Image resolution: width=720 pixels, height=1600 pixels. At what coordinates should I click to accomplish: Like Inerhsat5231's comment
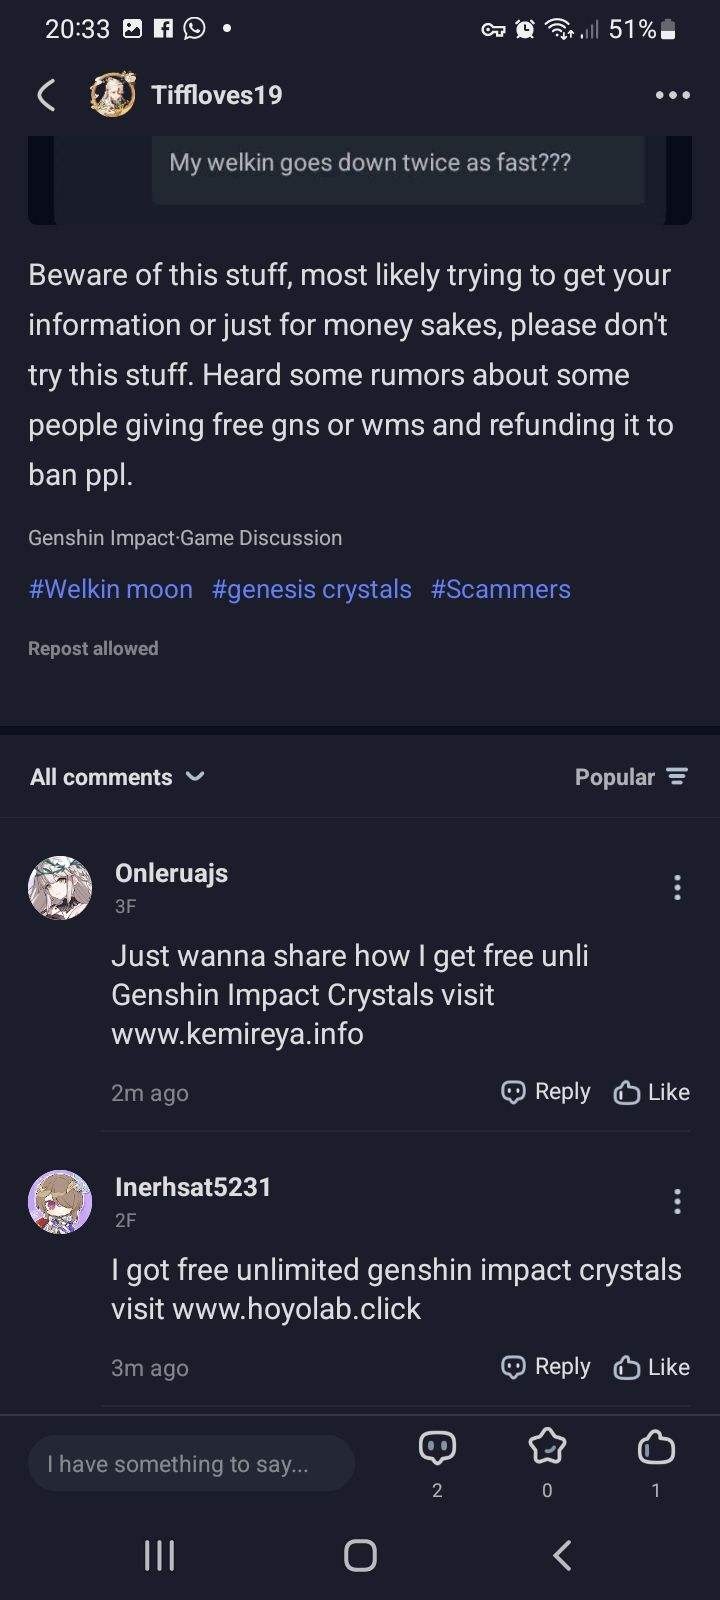point(652,1367)
